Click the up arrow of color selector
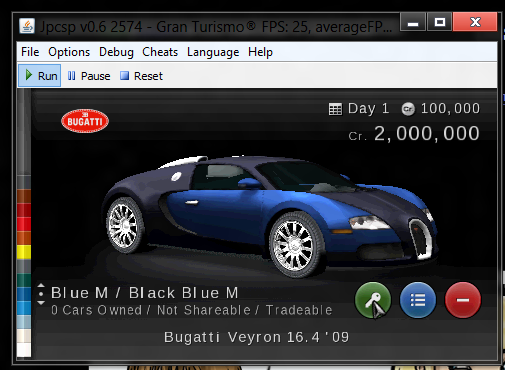 click(x=41, y=285)
